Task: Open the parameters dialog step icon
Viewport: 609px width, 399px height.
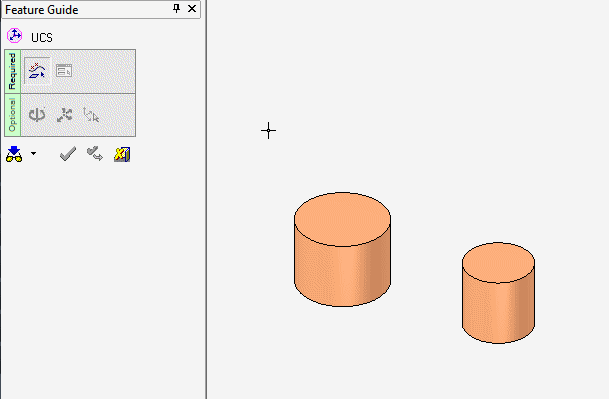Action: pyautogui.click(x=64, y=71)
